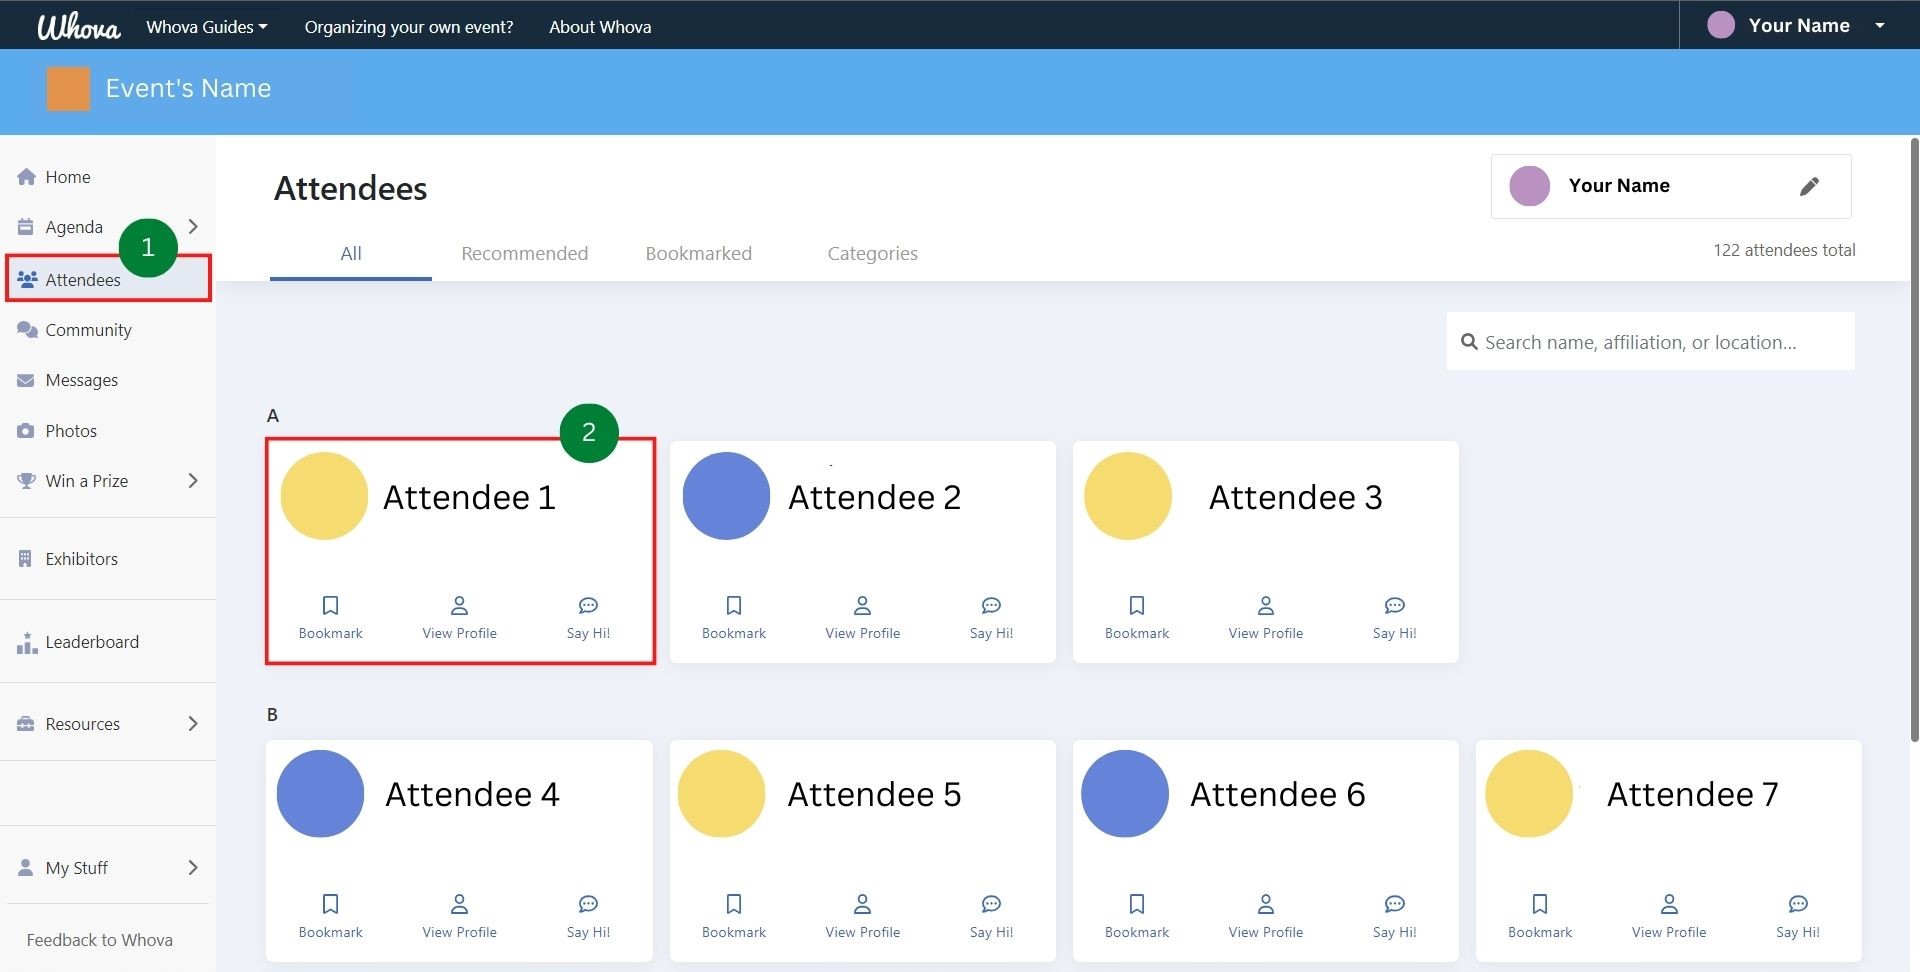
Task: Expand the Win a Prize submenu arrow
Action: (x=193, y=481)
